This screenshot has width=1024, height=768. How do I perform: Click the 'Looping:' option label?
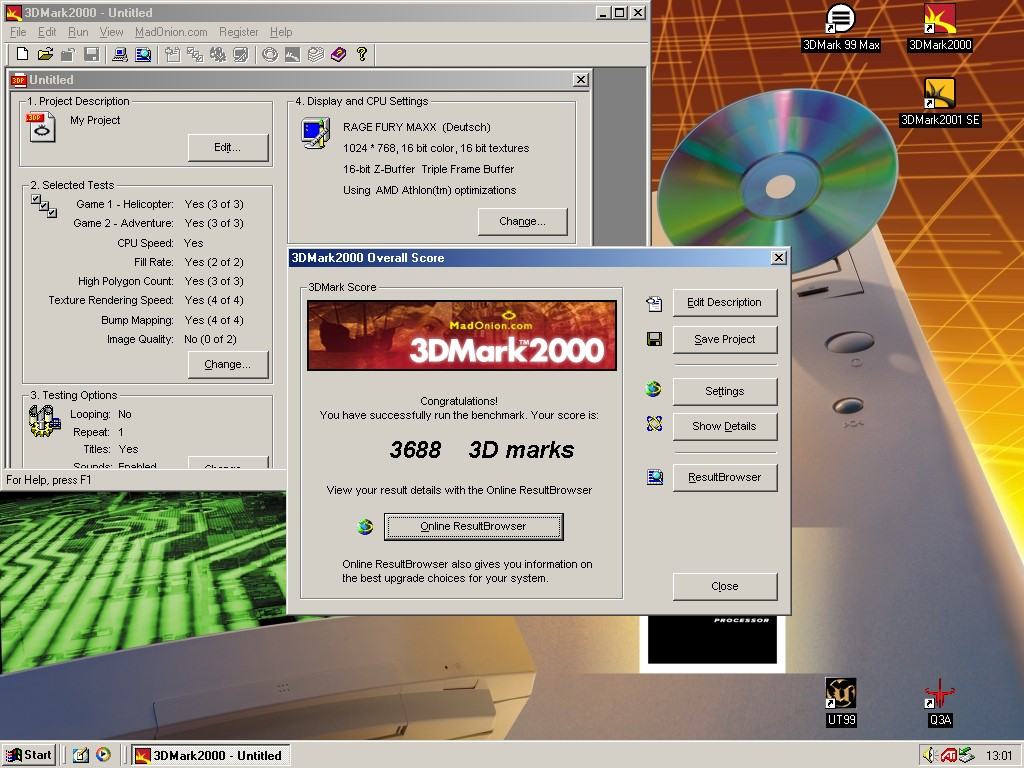[x=91, y=415]
